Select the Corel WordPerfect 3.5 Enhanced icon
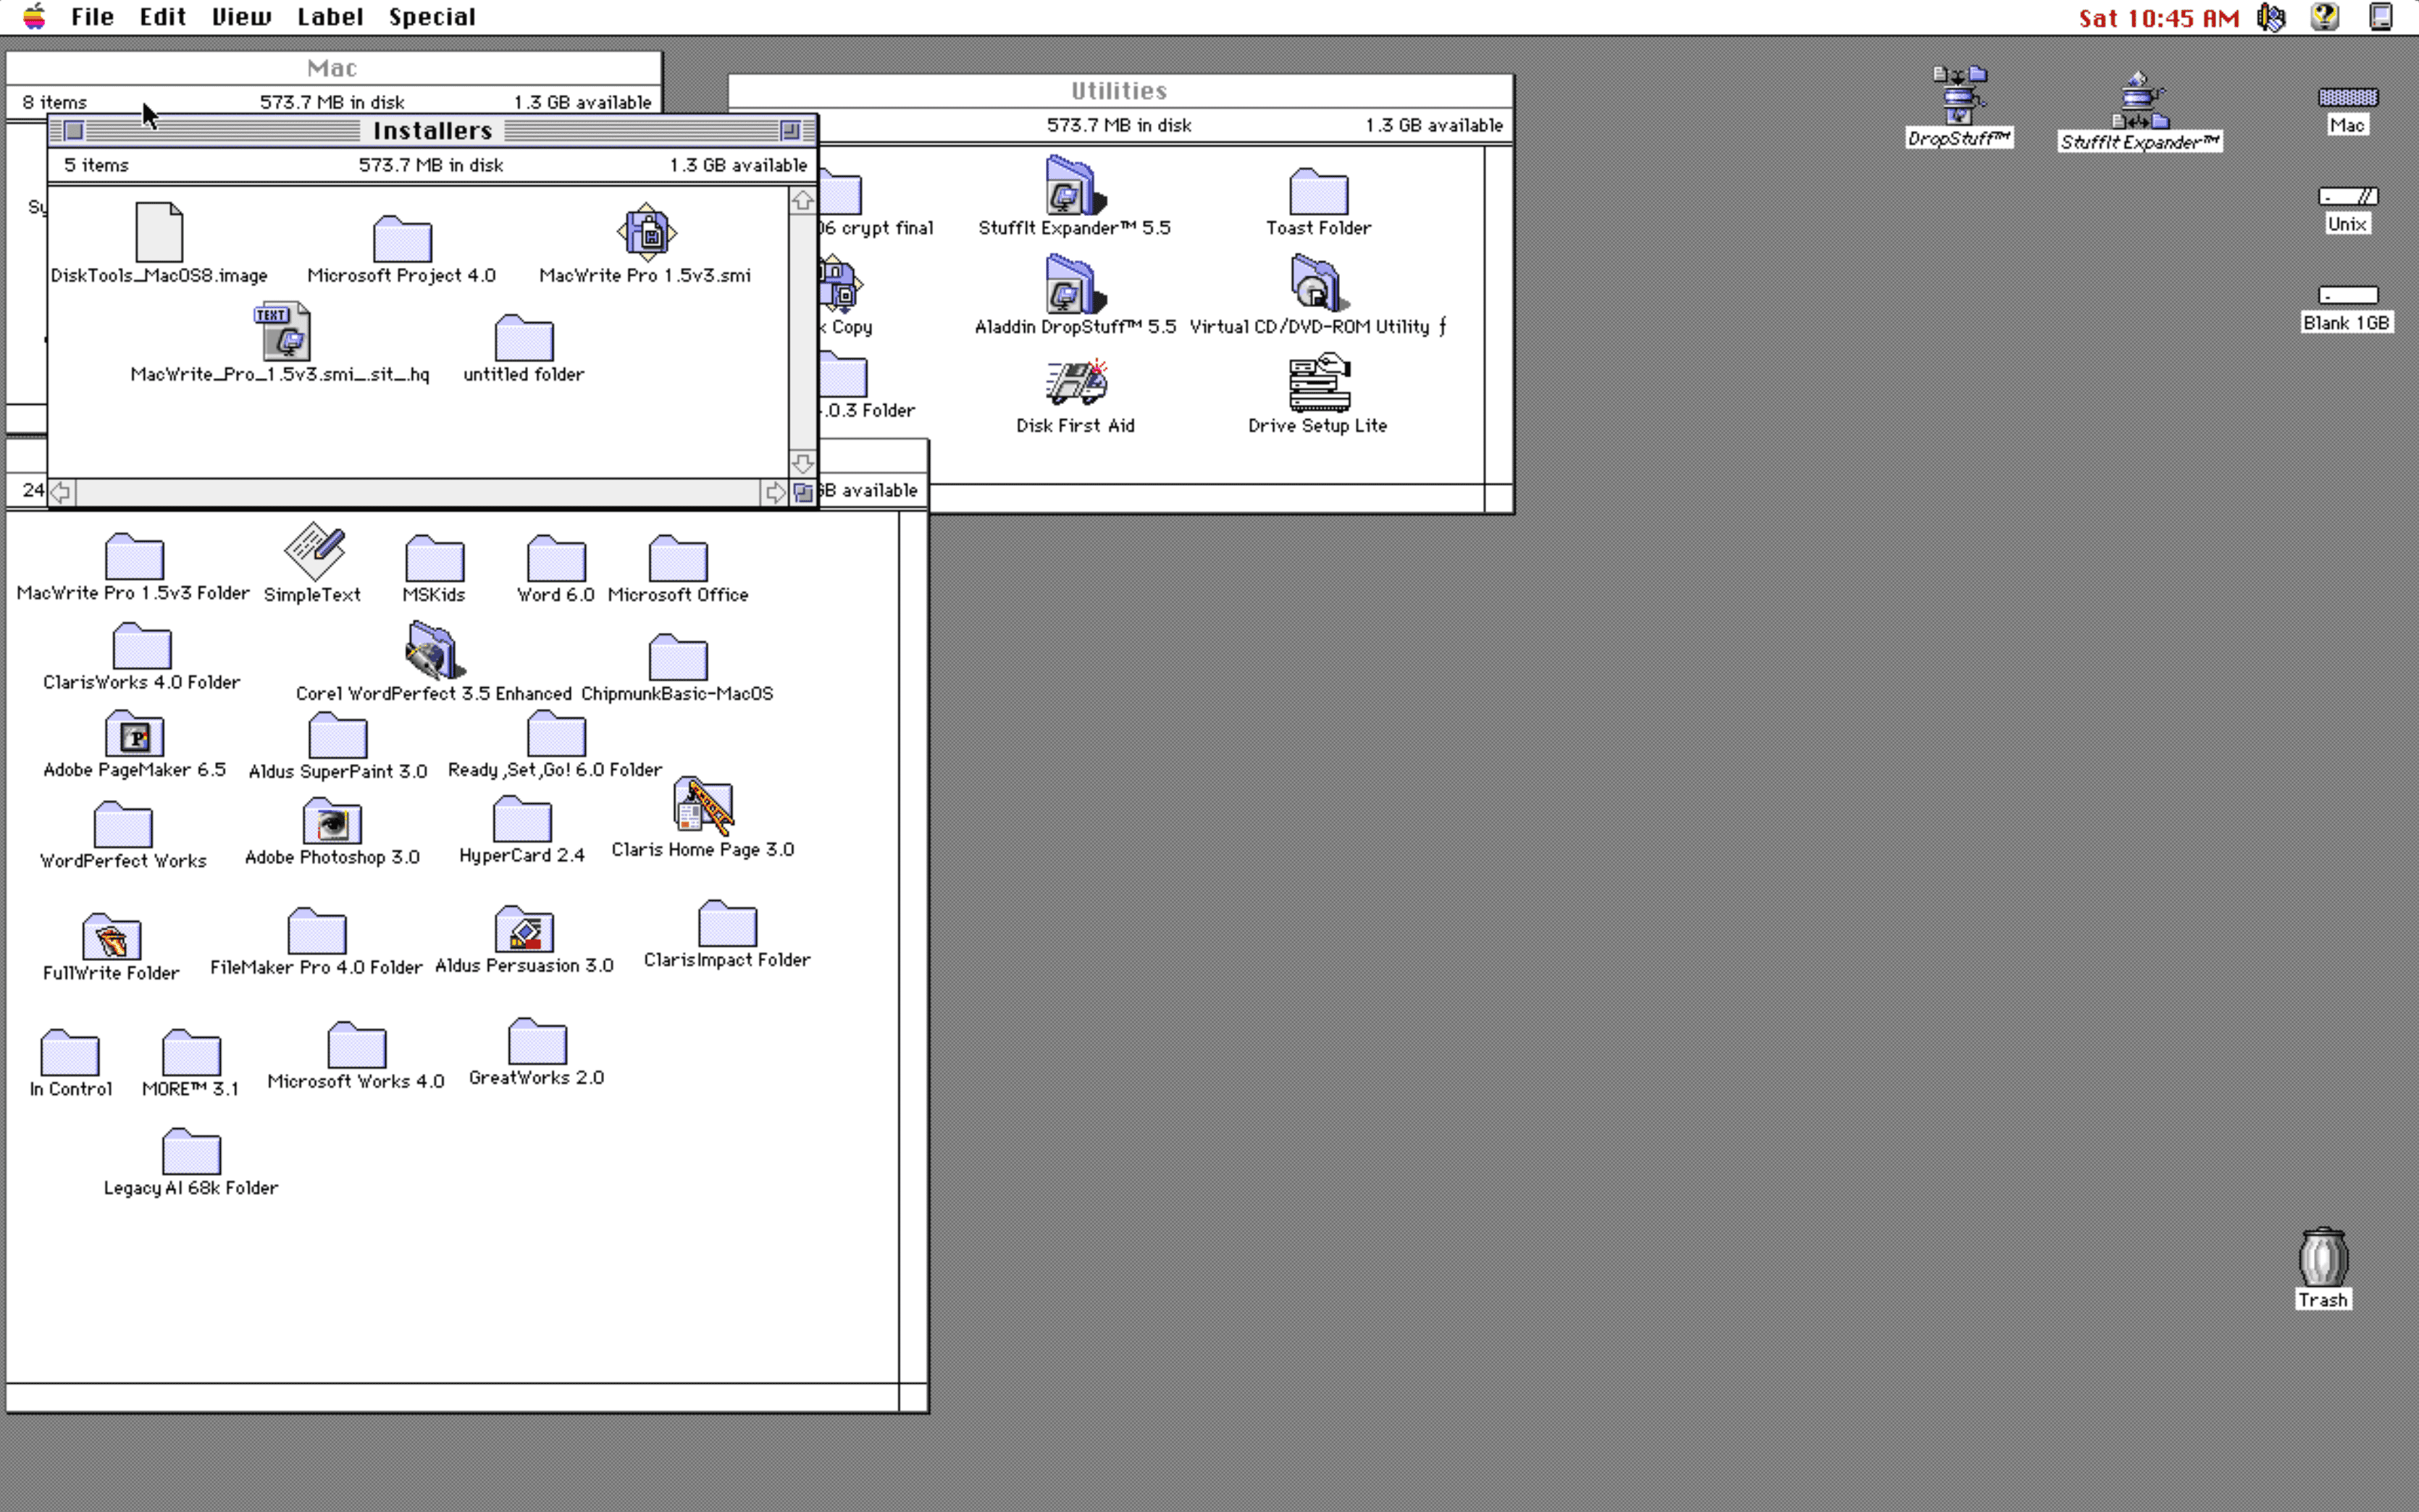This screenshot has height=1512, width=2419. click(434, 650)
